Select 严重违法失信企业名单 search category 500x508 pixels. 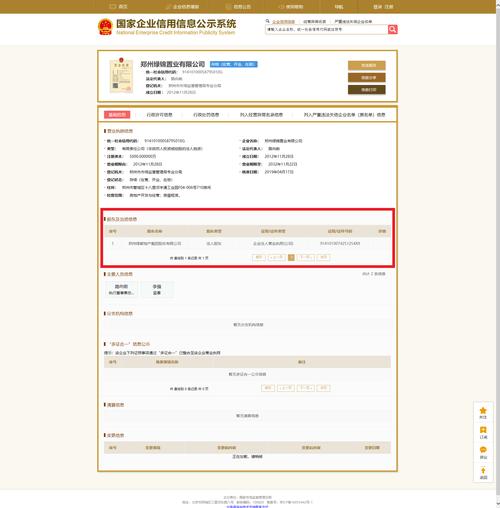coord(353,21)
